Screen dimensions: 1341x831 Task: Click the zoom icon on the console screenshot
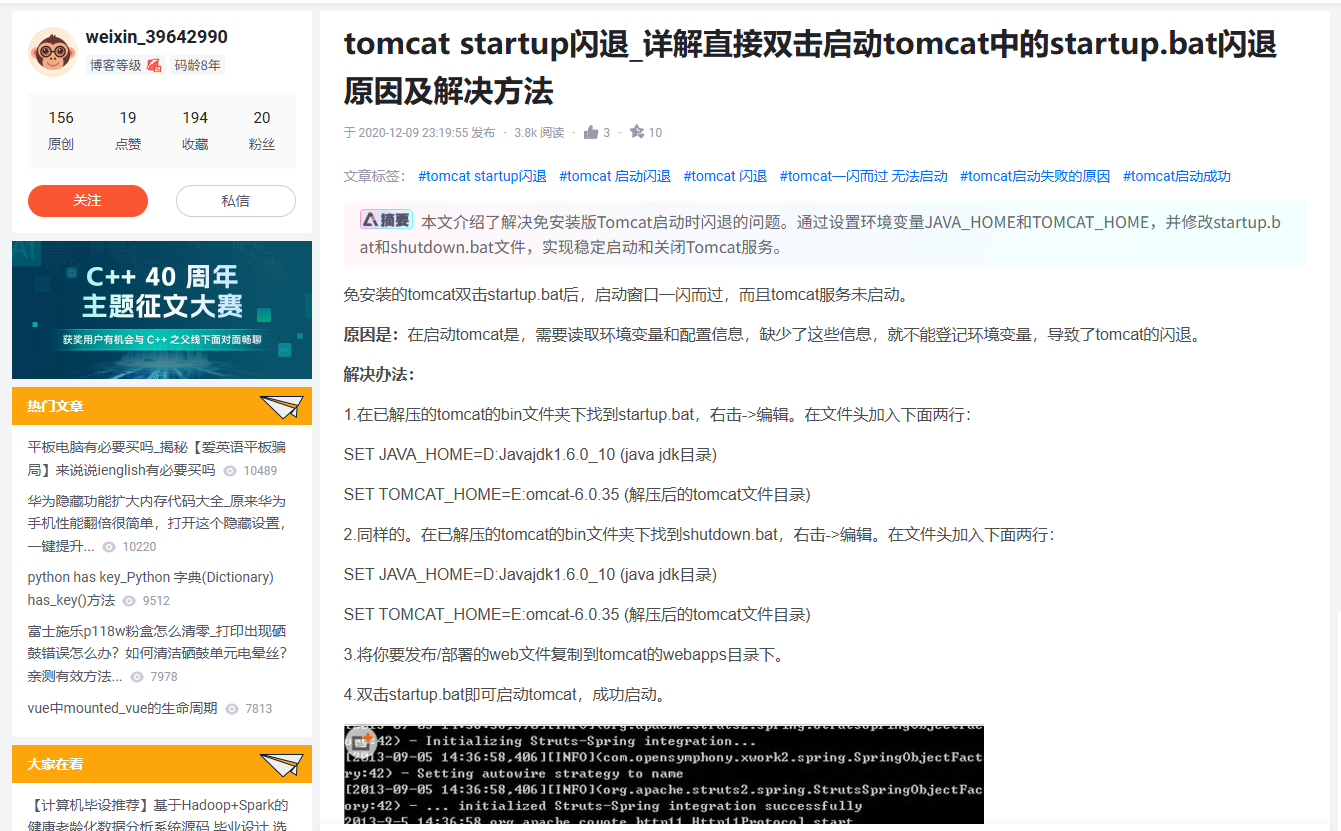pyautogui.click(x=359, y=742)
